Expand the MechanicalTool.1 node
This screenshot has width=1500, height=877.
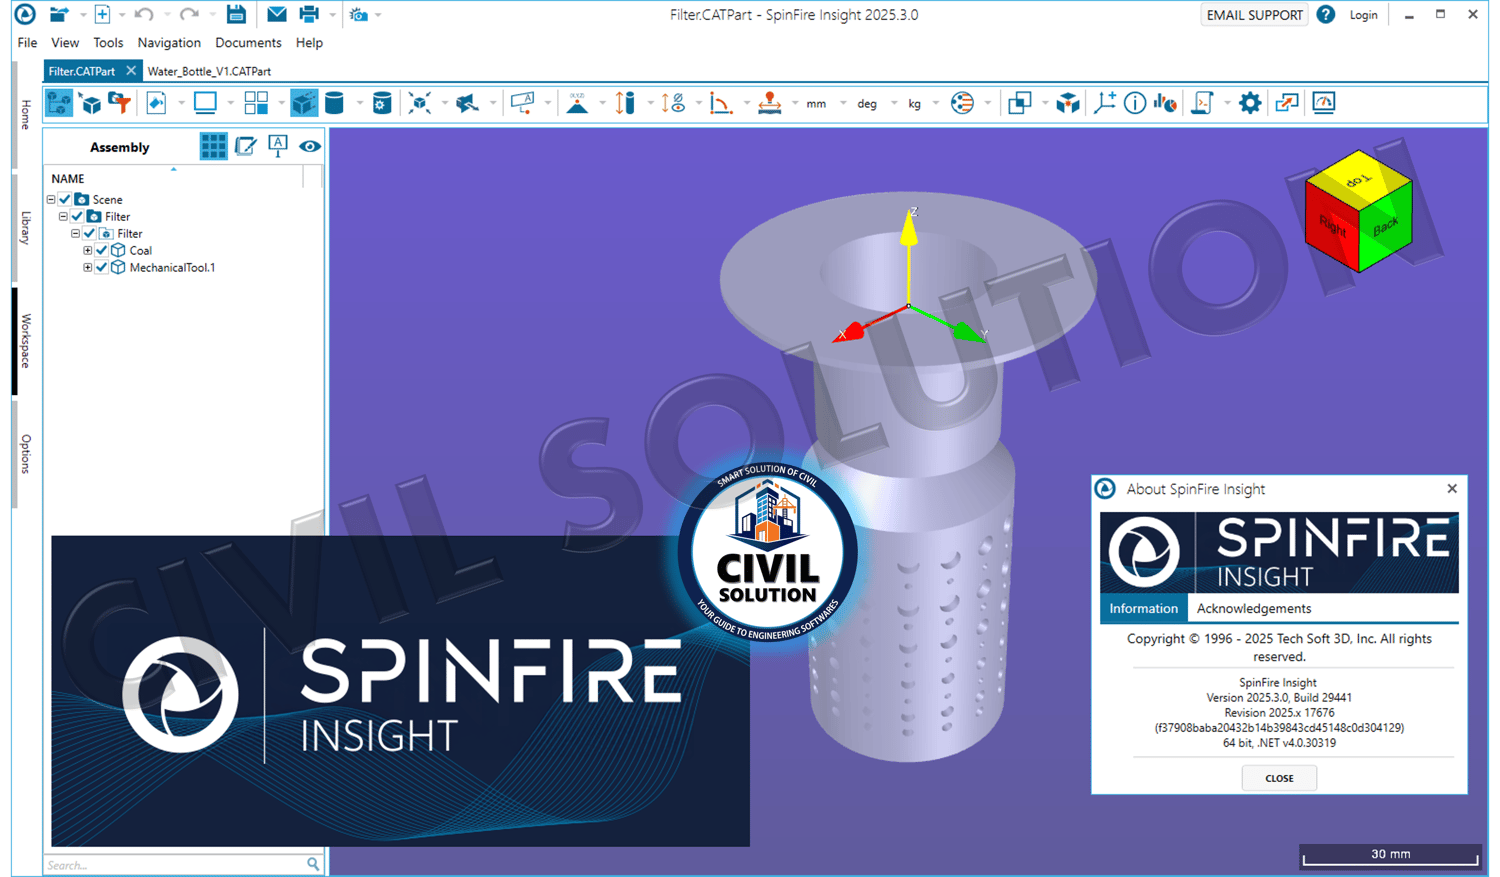coord(87,268)
